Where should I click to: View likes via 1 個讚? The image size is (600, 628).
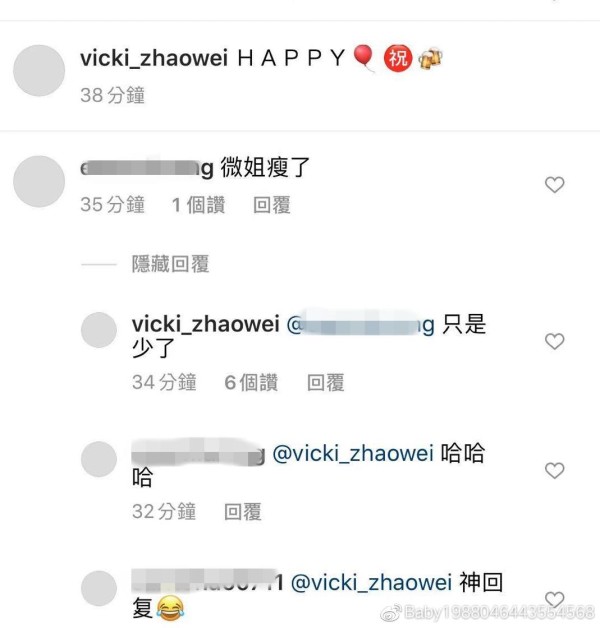199,205
